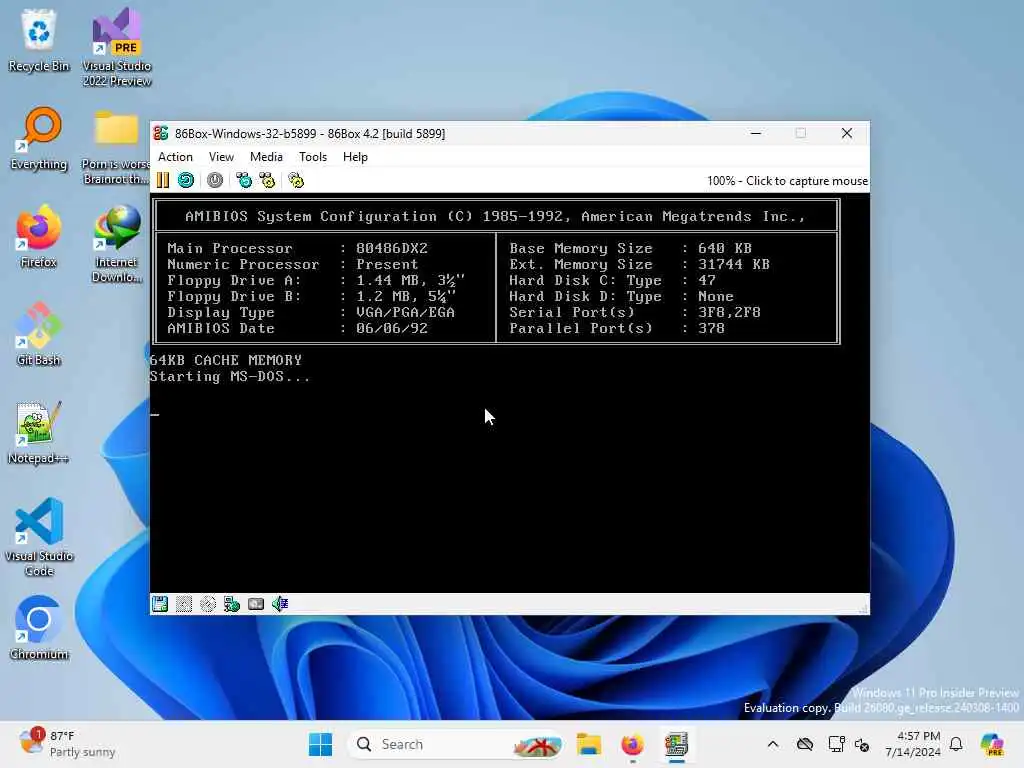Open the notifications bell icon
The width and height of the screenshot is (1024, 768).
click(956, 744)
